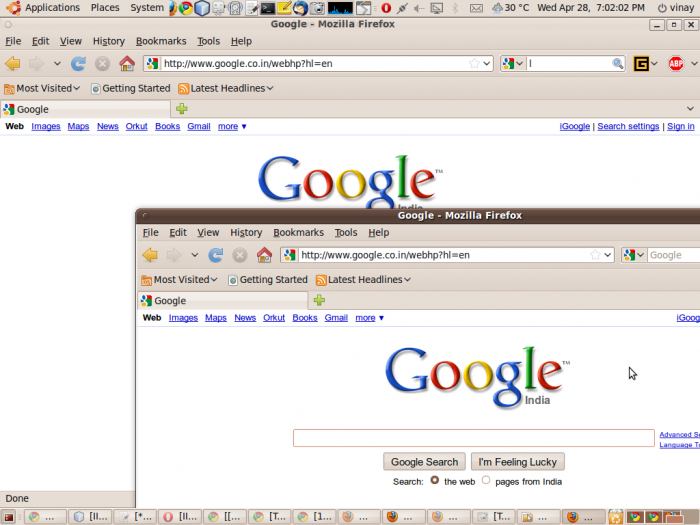This screenshot has width=700, height=525.
Task: Open search engine dropdown in front window
Action: 640,255
